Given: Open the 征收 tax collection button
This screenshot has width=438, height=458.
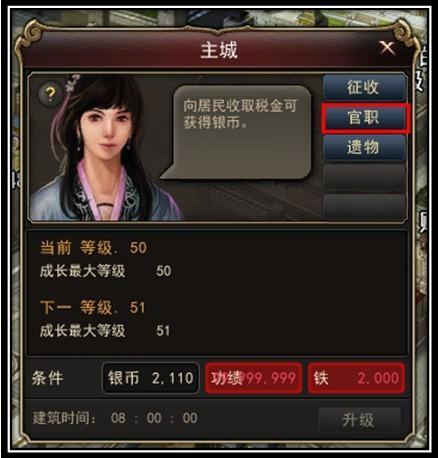Looking at the screenshot, I should point(364,88).
